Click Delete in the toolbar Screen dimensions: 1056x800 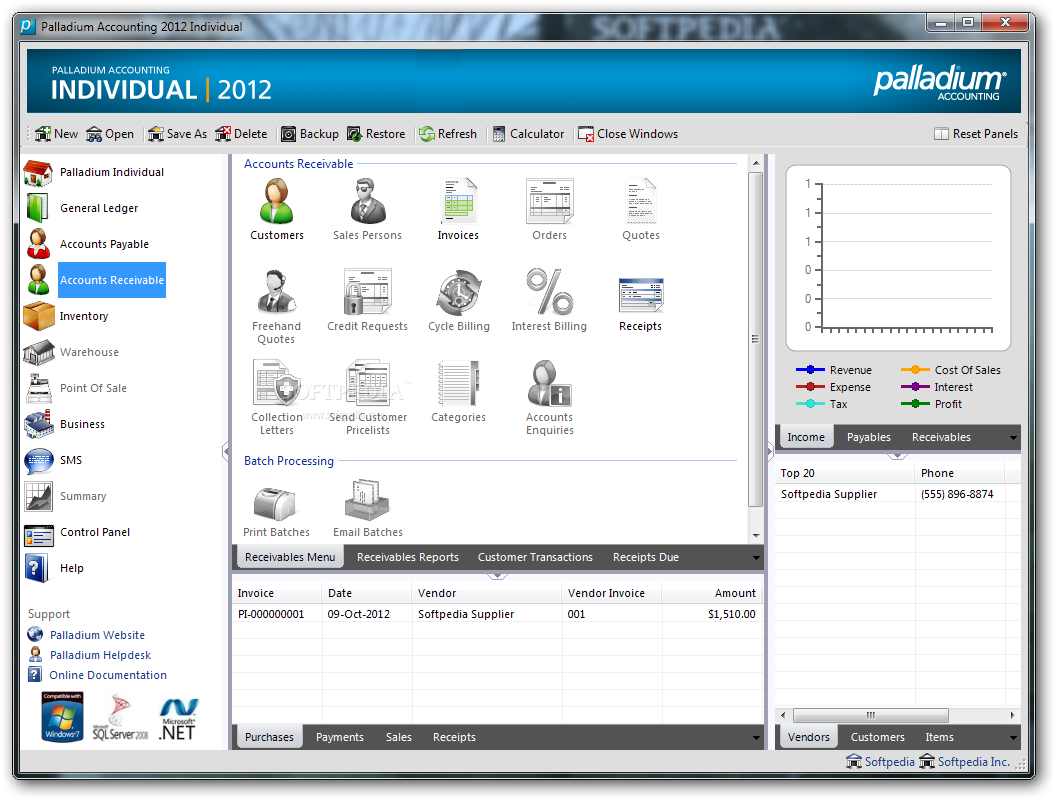pyautogui.click(x=241, y=134)
